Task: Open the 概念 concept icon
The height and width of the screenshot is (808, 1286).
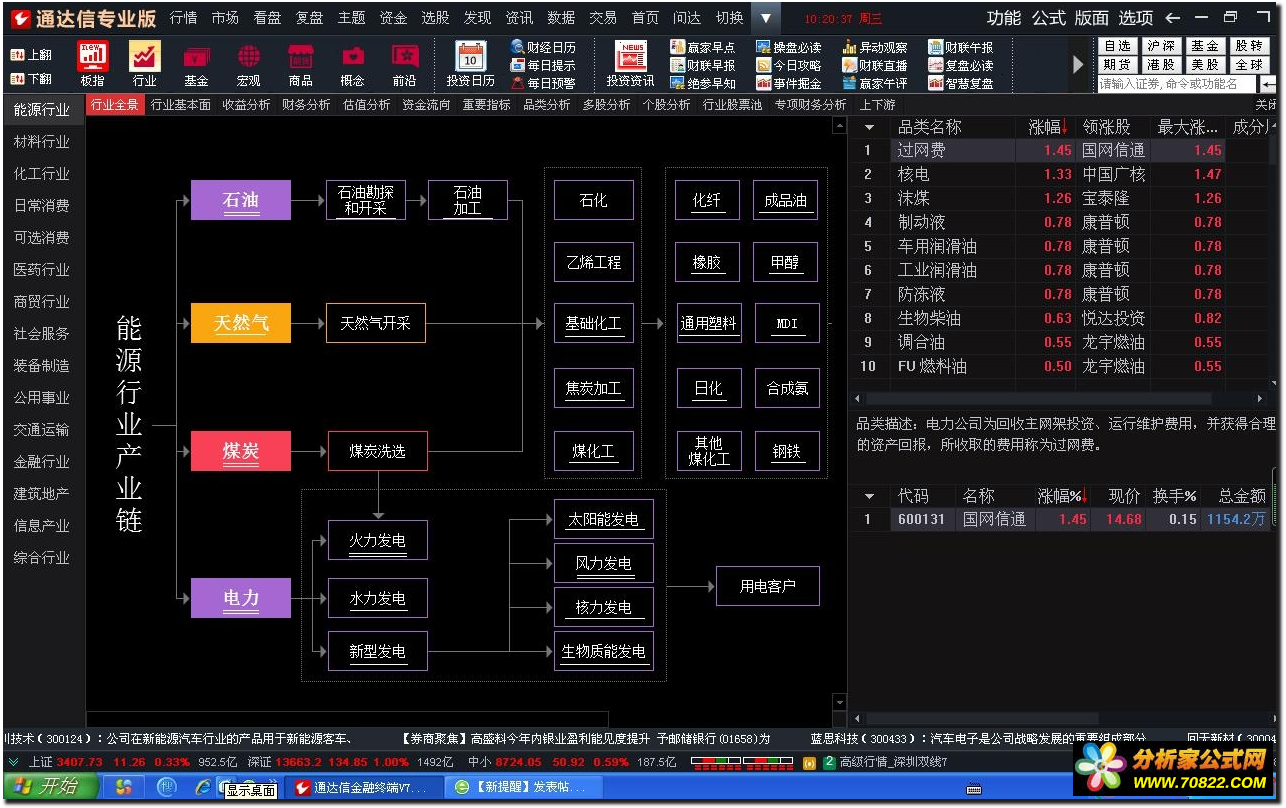Action: 352,63
